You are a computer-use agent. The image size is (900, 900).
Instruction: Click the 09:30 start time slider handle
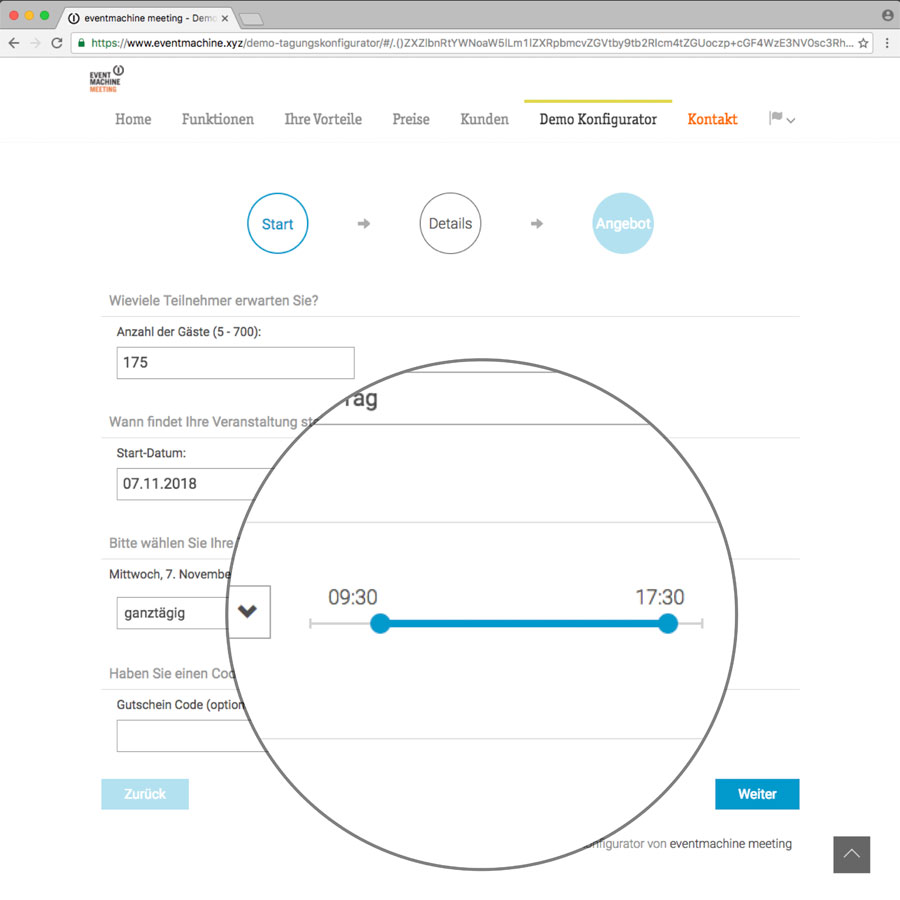tap(380, 624)
